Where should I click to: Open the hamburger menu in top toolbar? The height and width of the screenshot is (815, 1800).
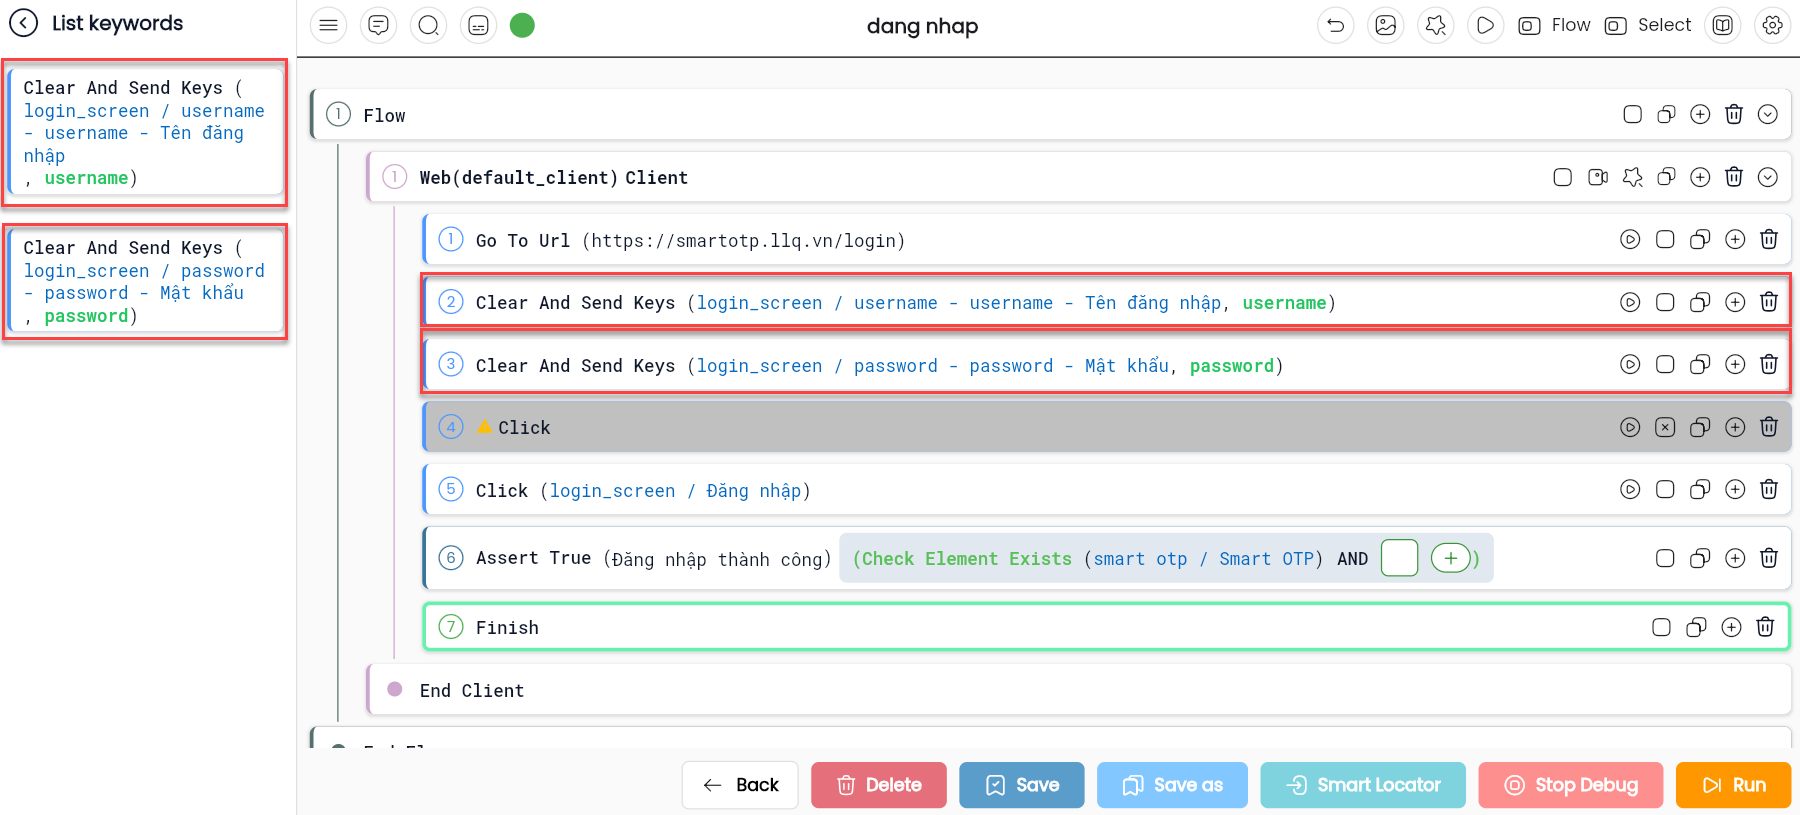(328, 25)
